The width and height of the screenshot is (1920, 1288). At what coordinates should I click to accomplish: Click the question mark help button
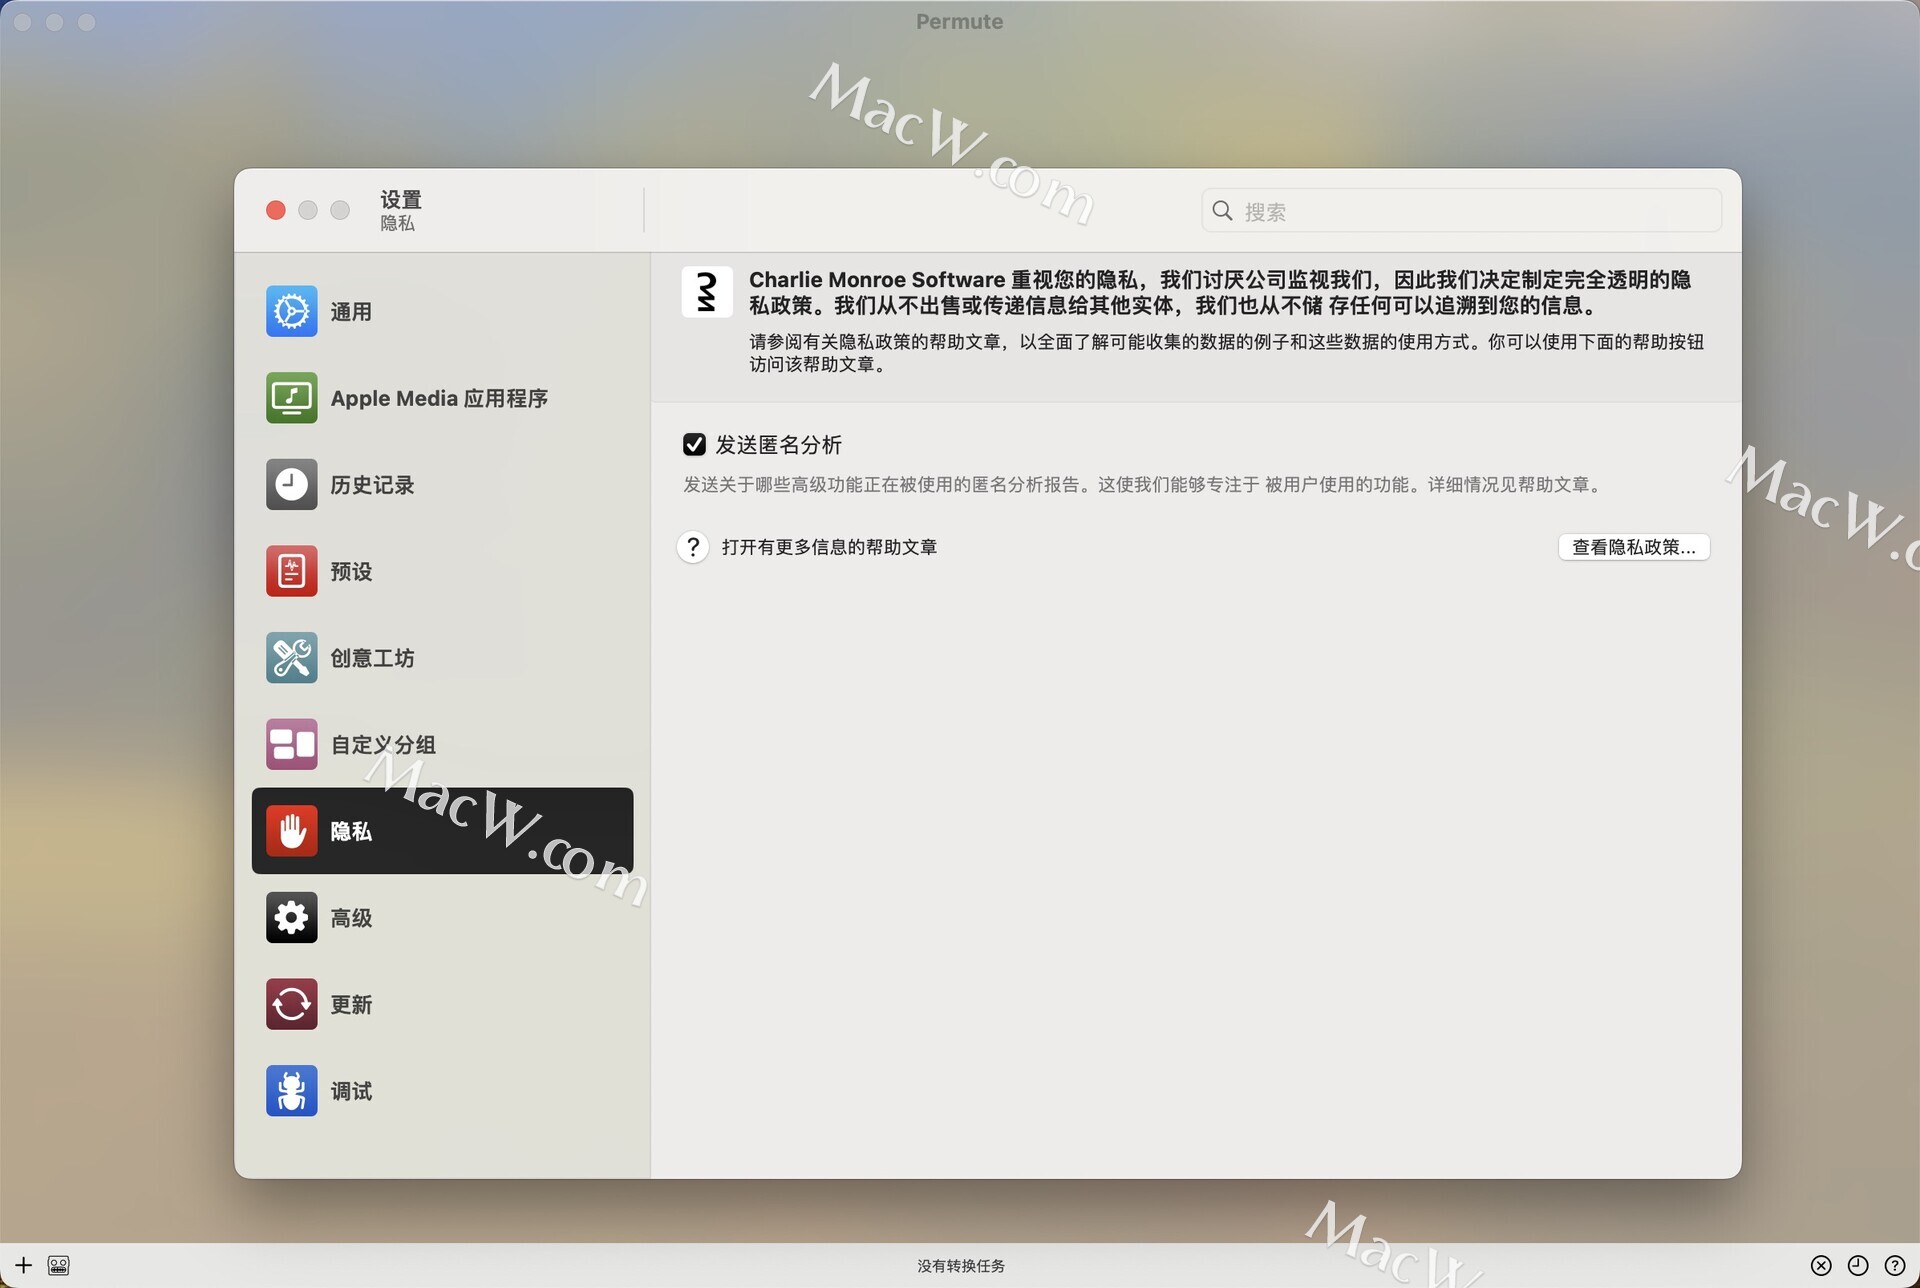coord(693,547)
